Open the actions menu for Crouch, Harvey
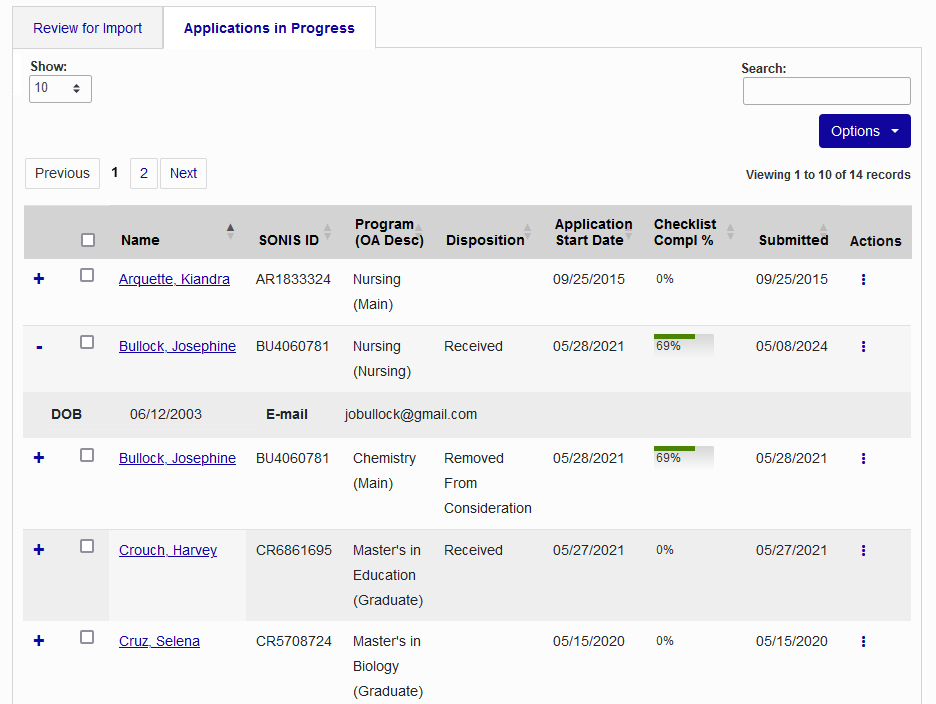 [863, 549]
